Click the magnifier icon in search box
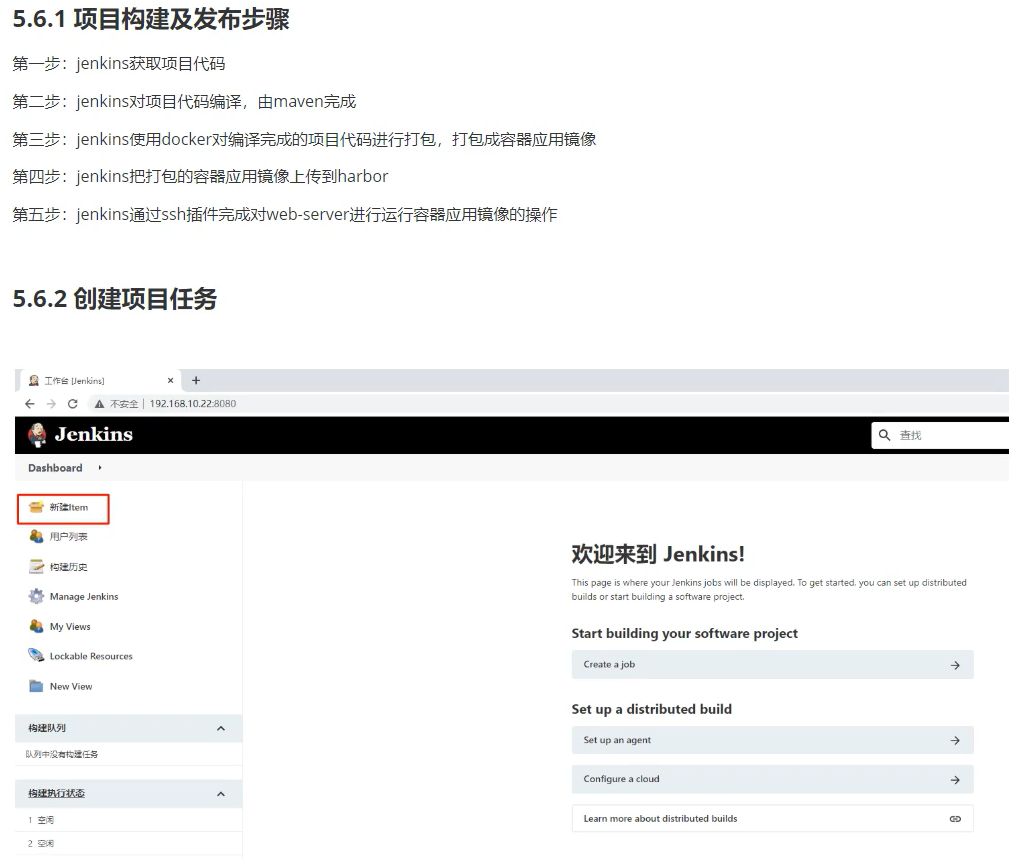Screen dimensions: 1031x859 click(884, 435)
